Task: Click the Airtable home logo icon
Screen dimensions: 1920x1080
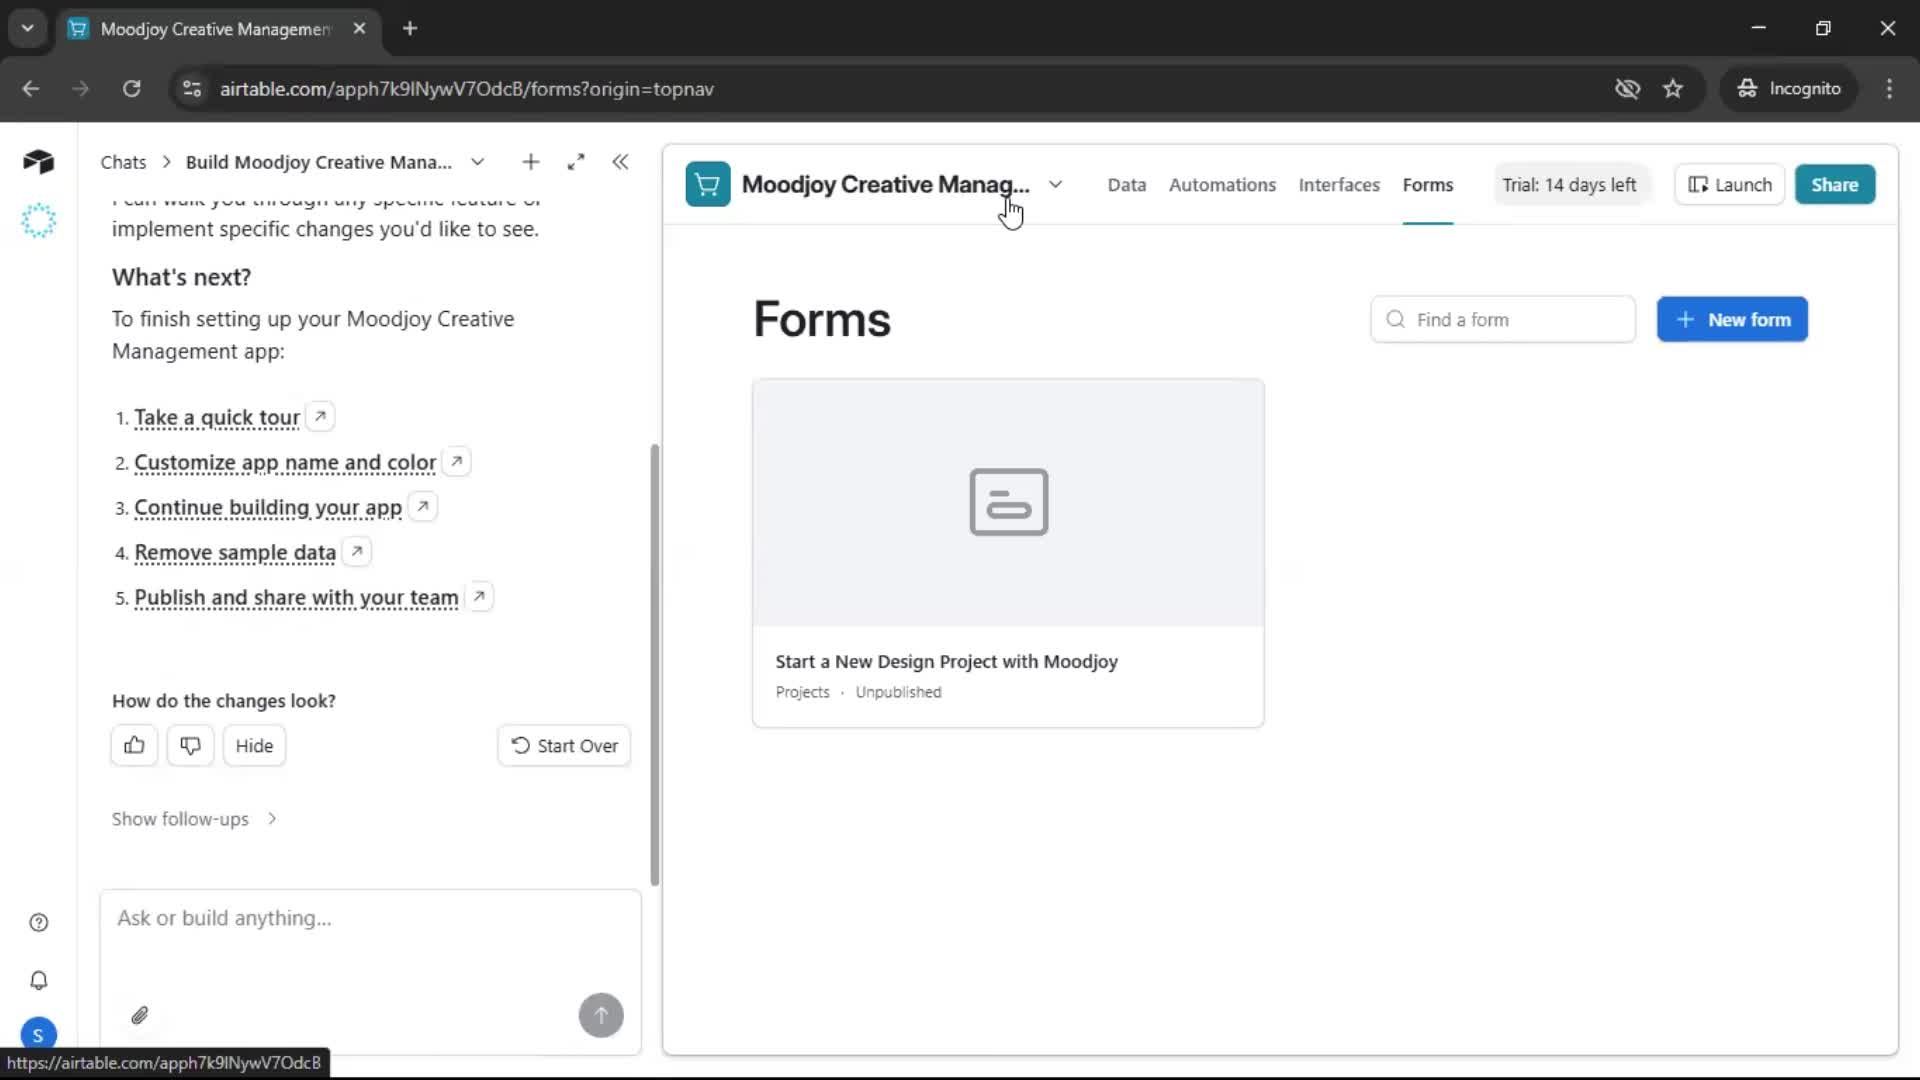Action: click(x=38, y=161)
